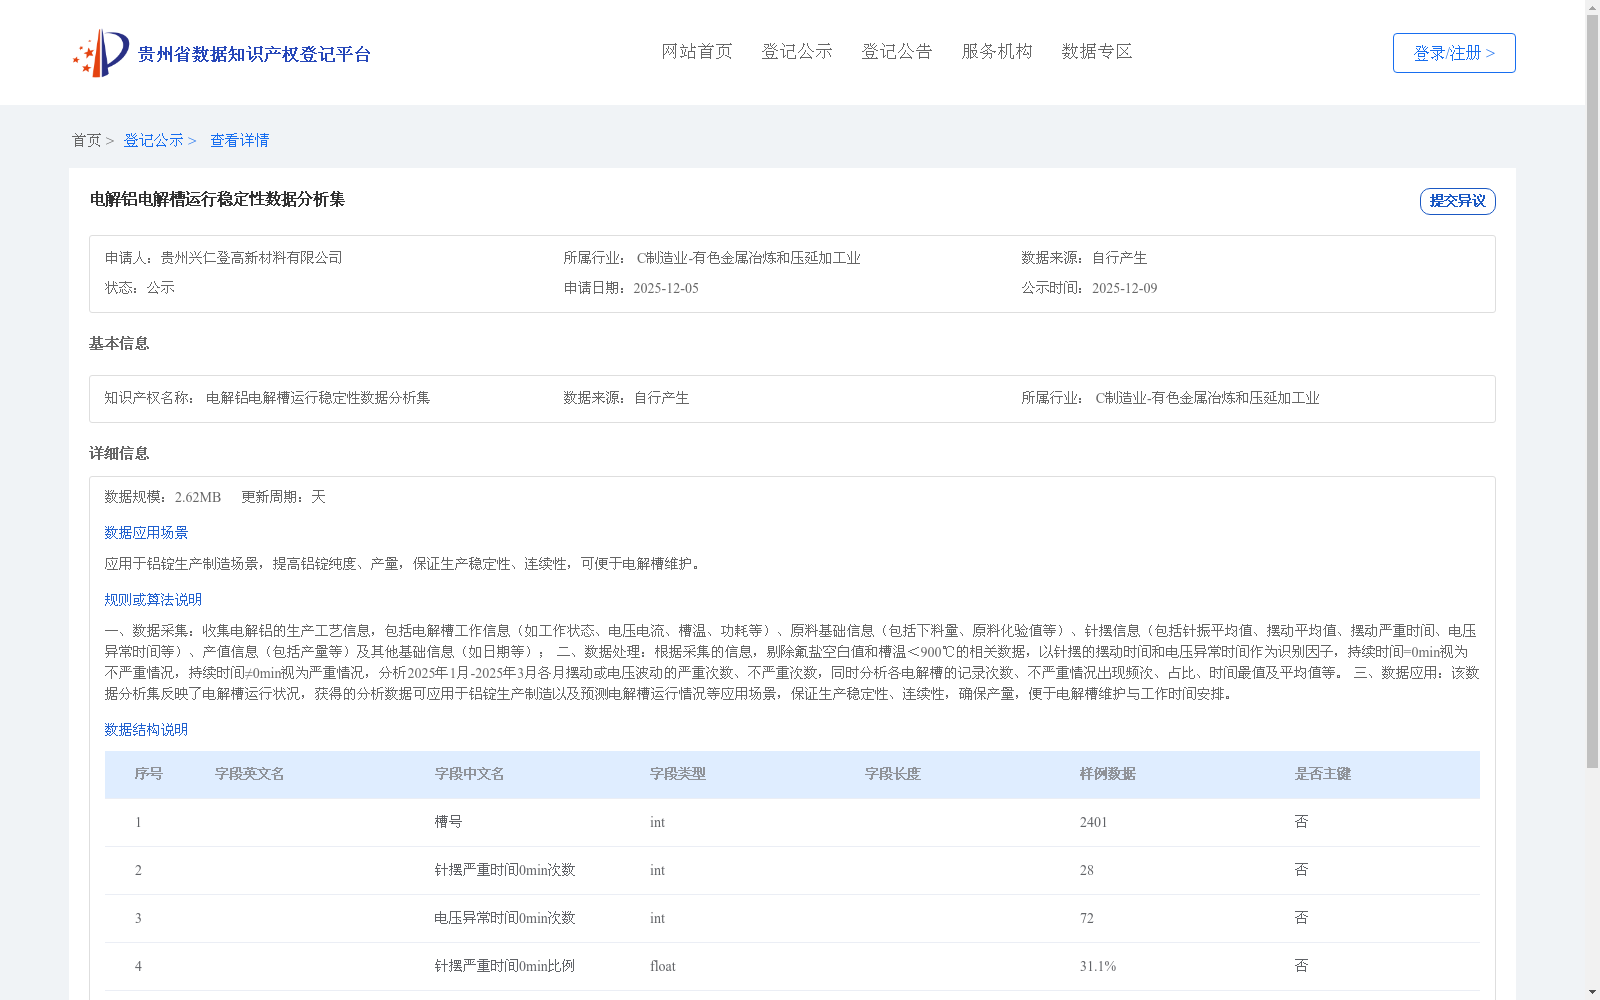This screenshot has width=1600, height=1000.
Task: Click platform title 贵州省数据知识产权登记平台
Action: [254, 54]
